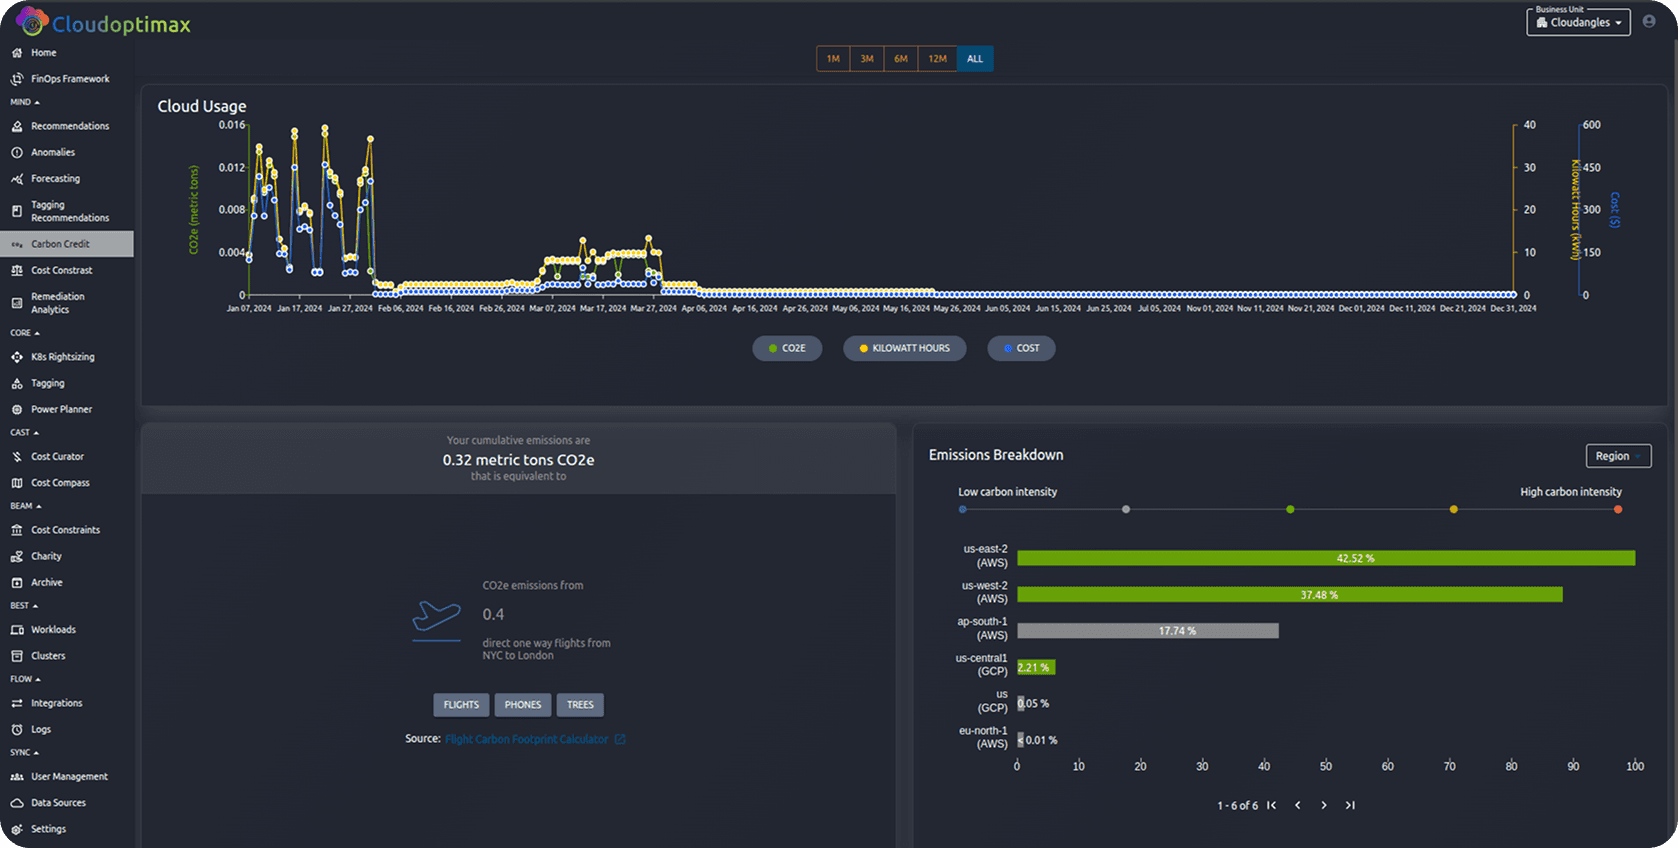Open the User Management icon

17,777
